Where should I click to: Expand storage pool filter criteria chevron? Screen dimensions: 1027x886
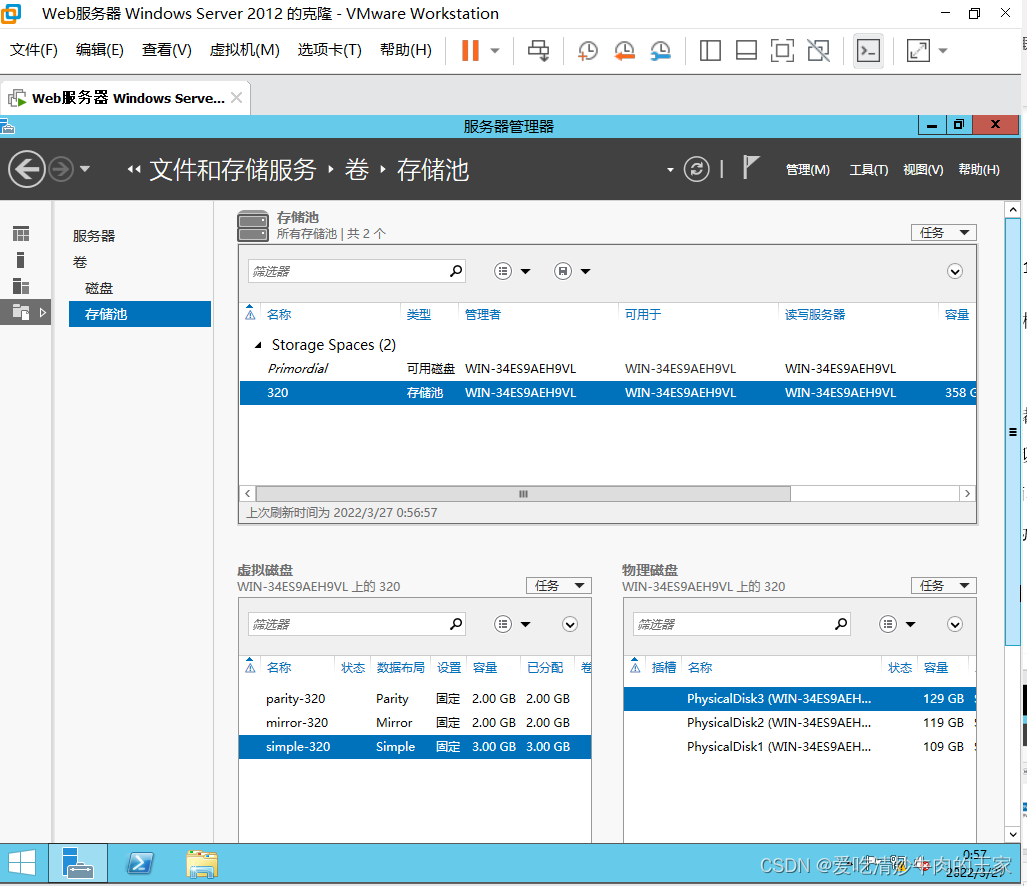pyautogui.click(x=954, y=271)
